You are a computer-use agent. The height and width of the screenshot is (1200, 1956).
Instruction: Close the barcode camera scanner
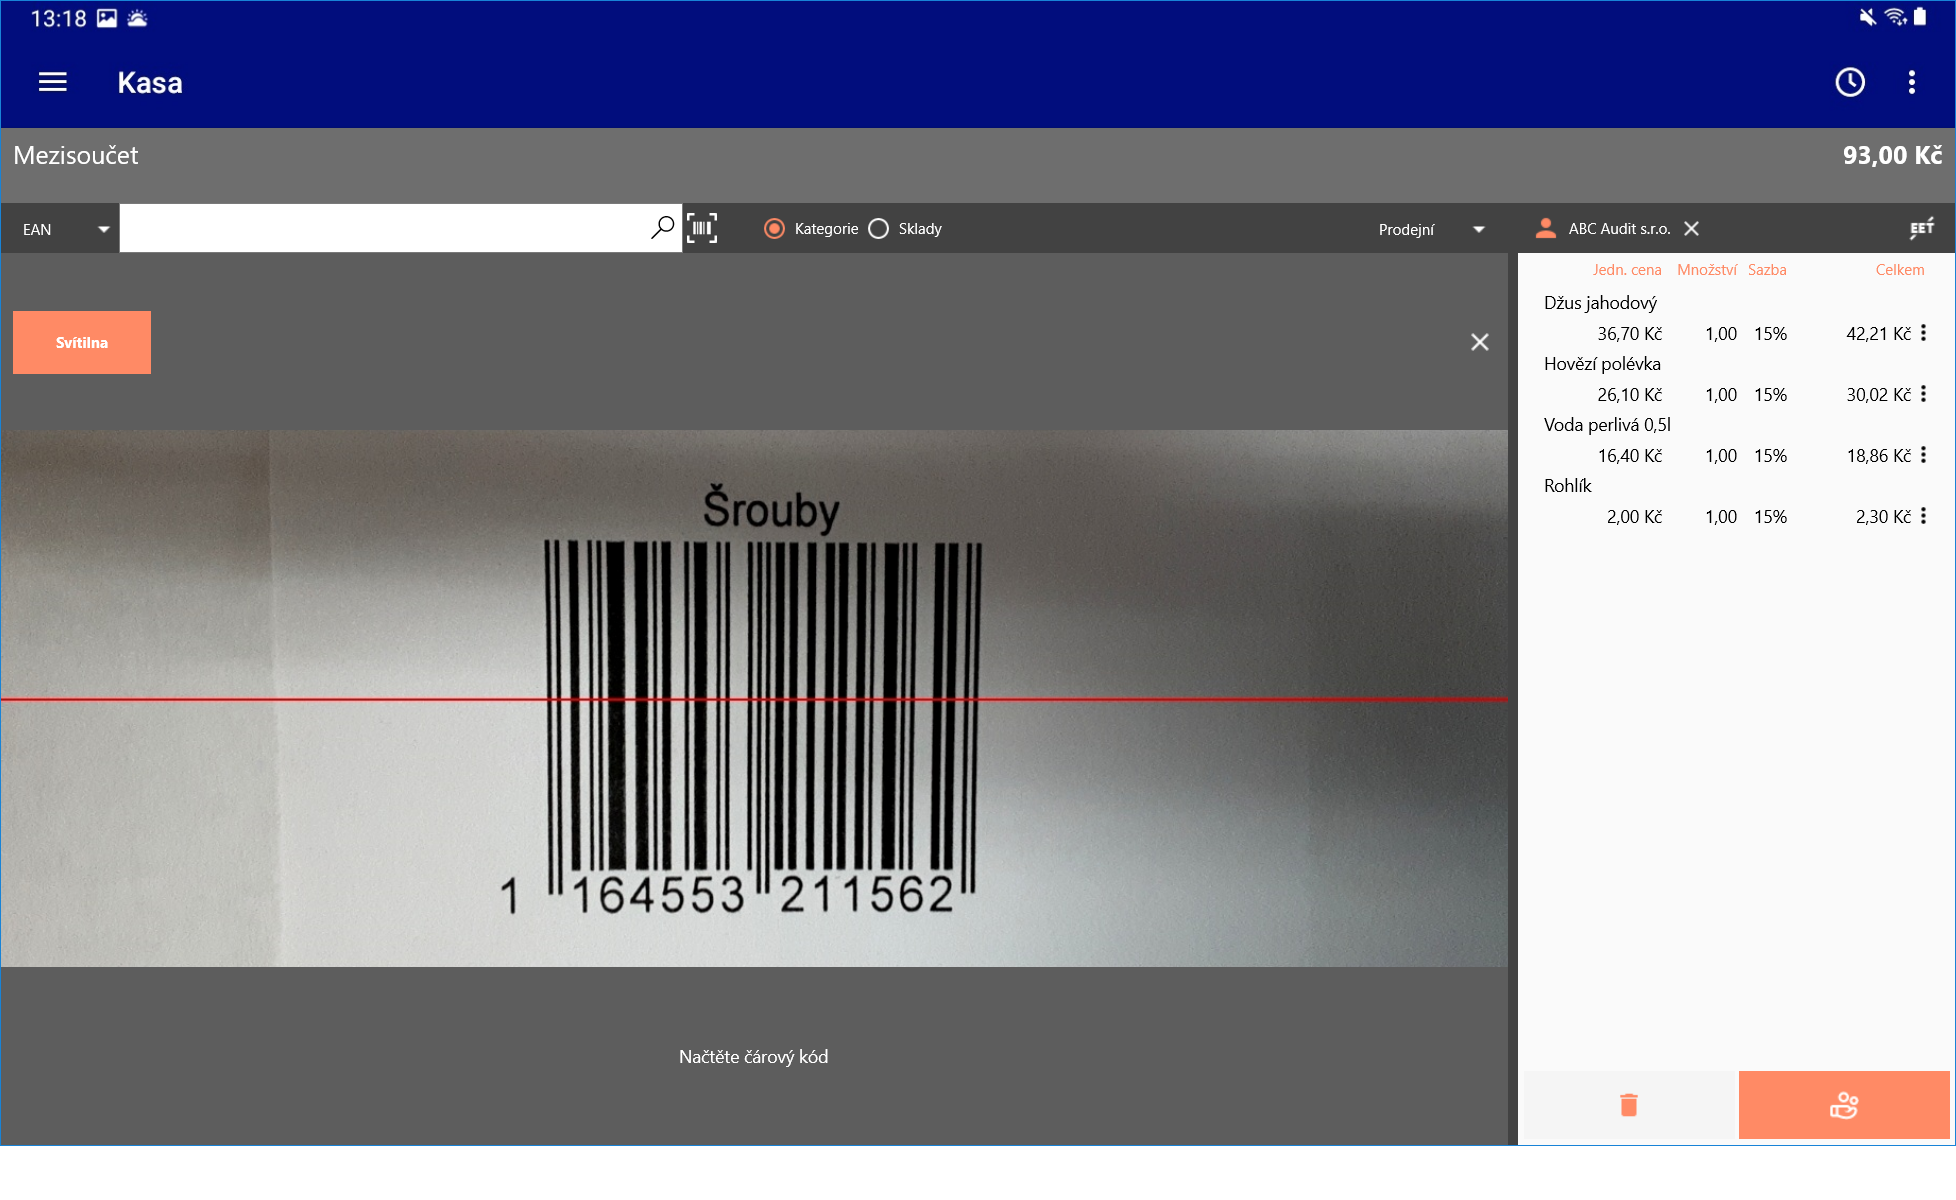pos(1480,342)
